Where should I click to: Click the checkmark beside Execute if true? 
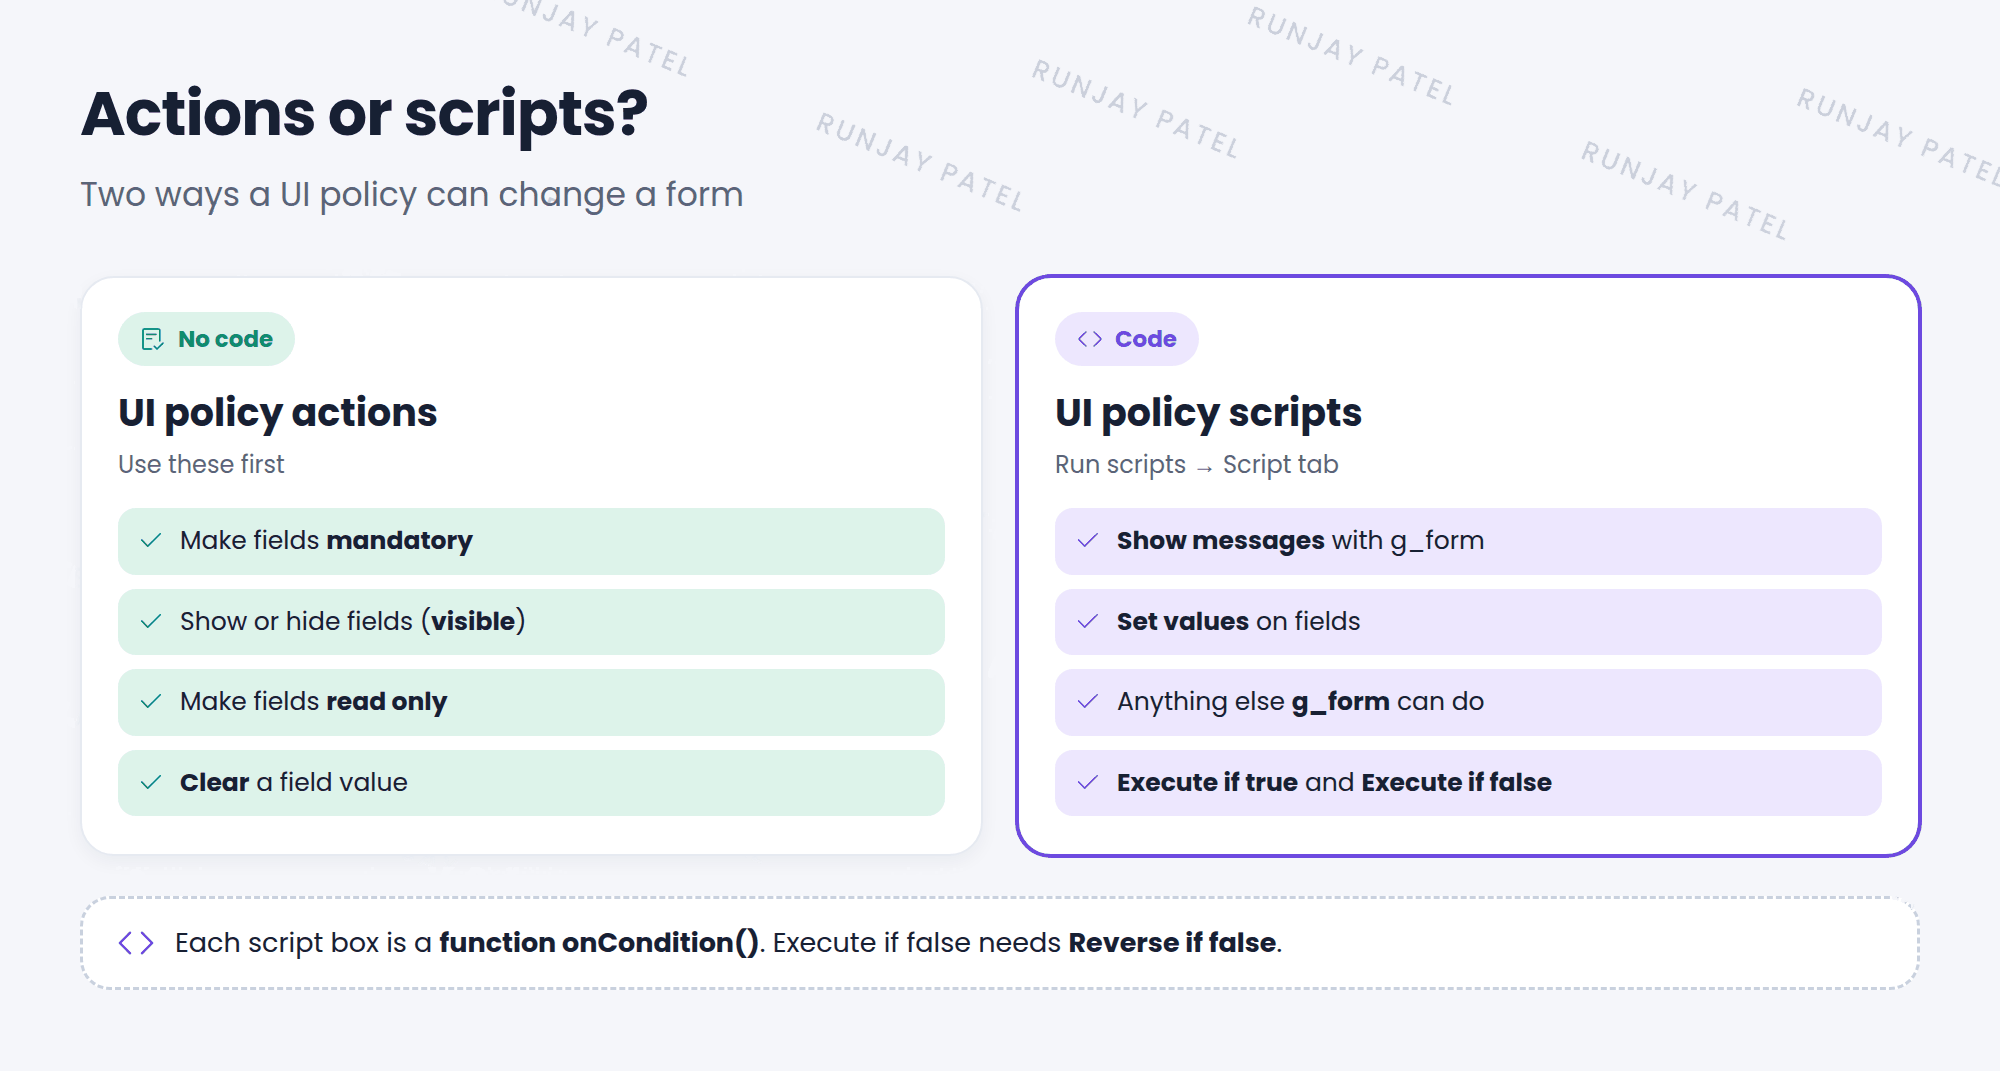pos(1088,783)
